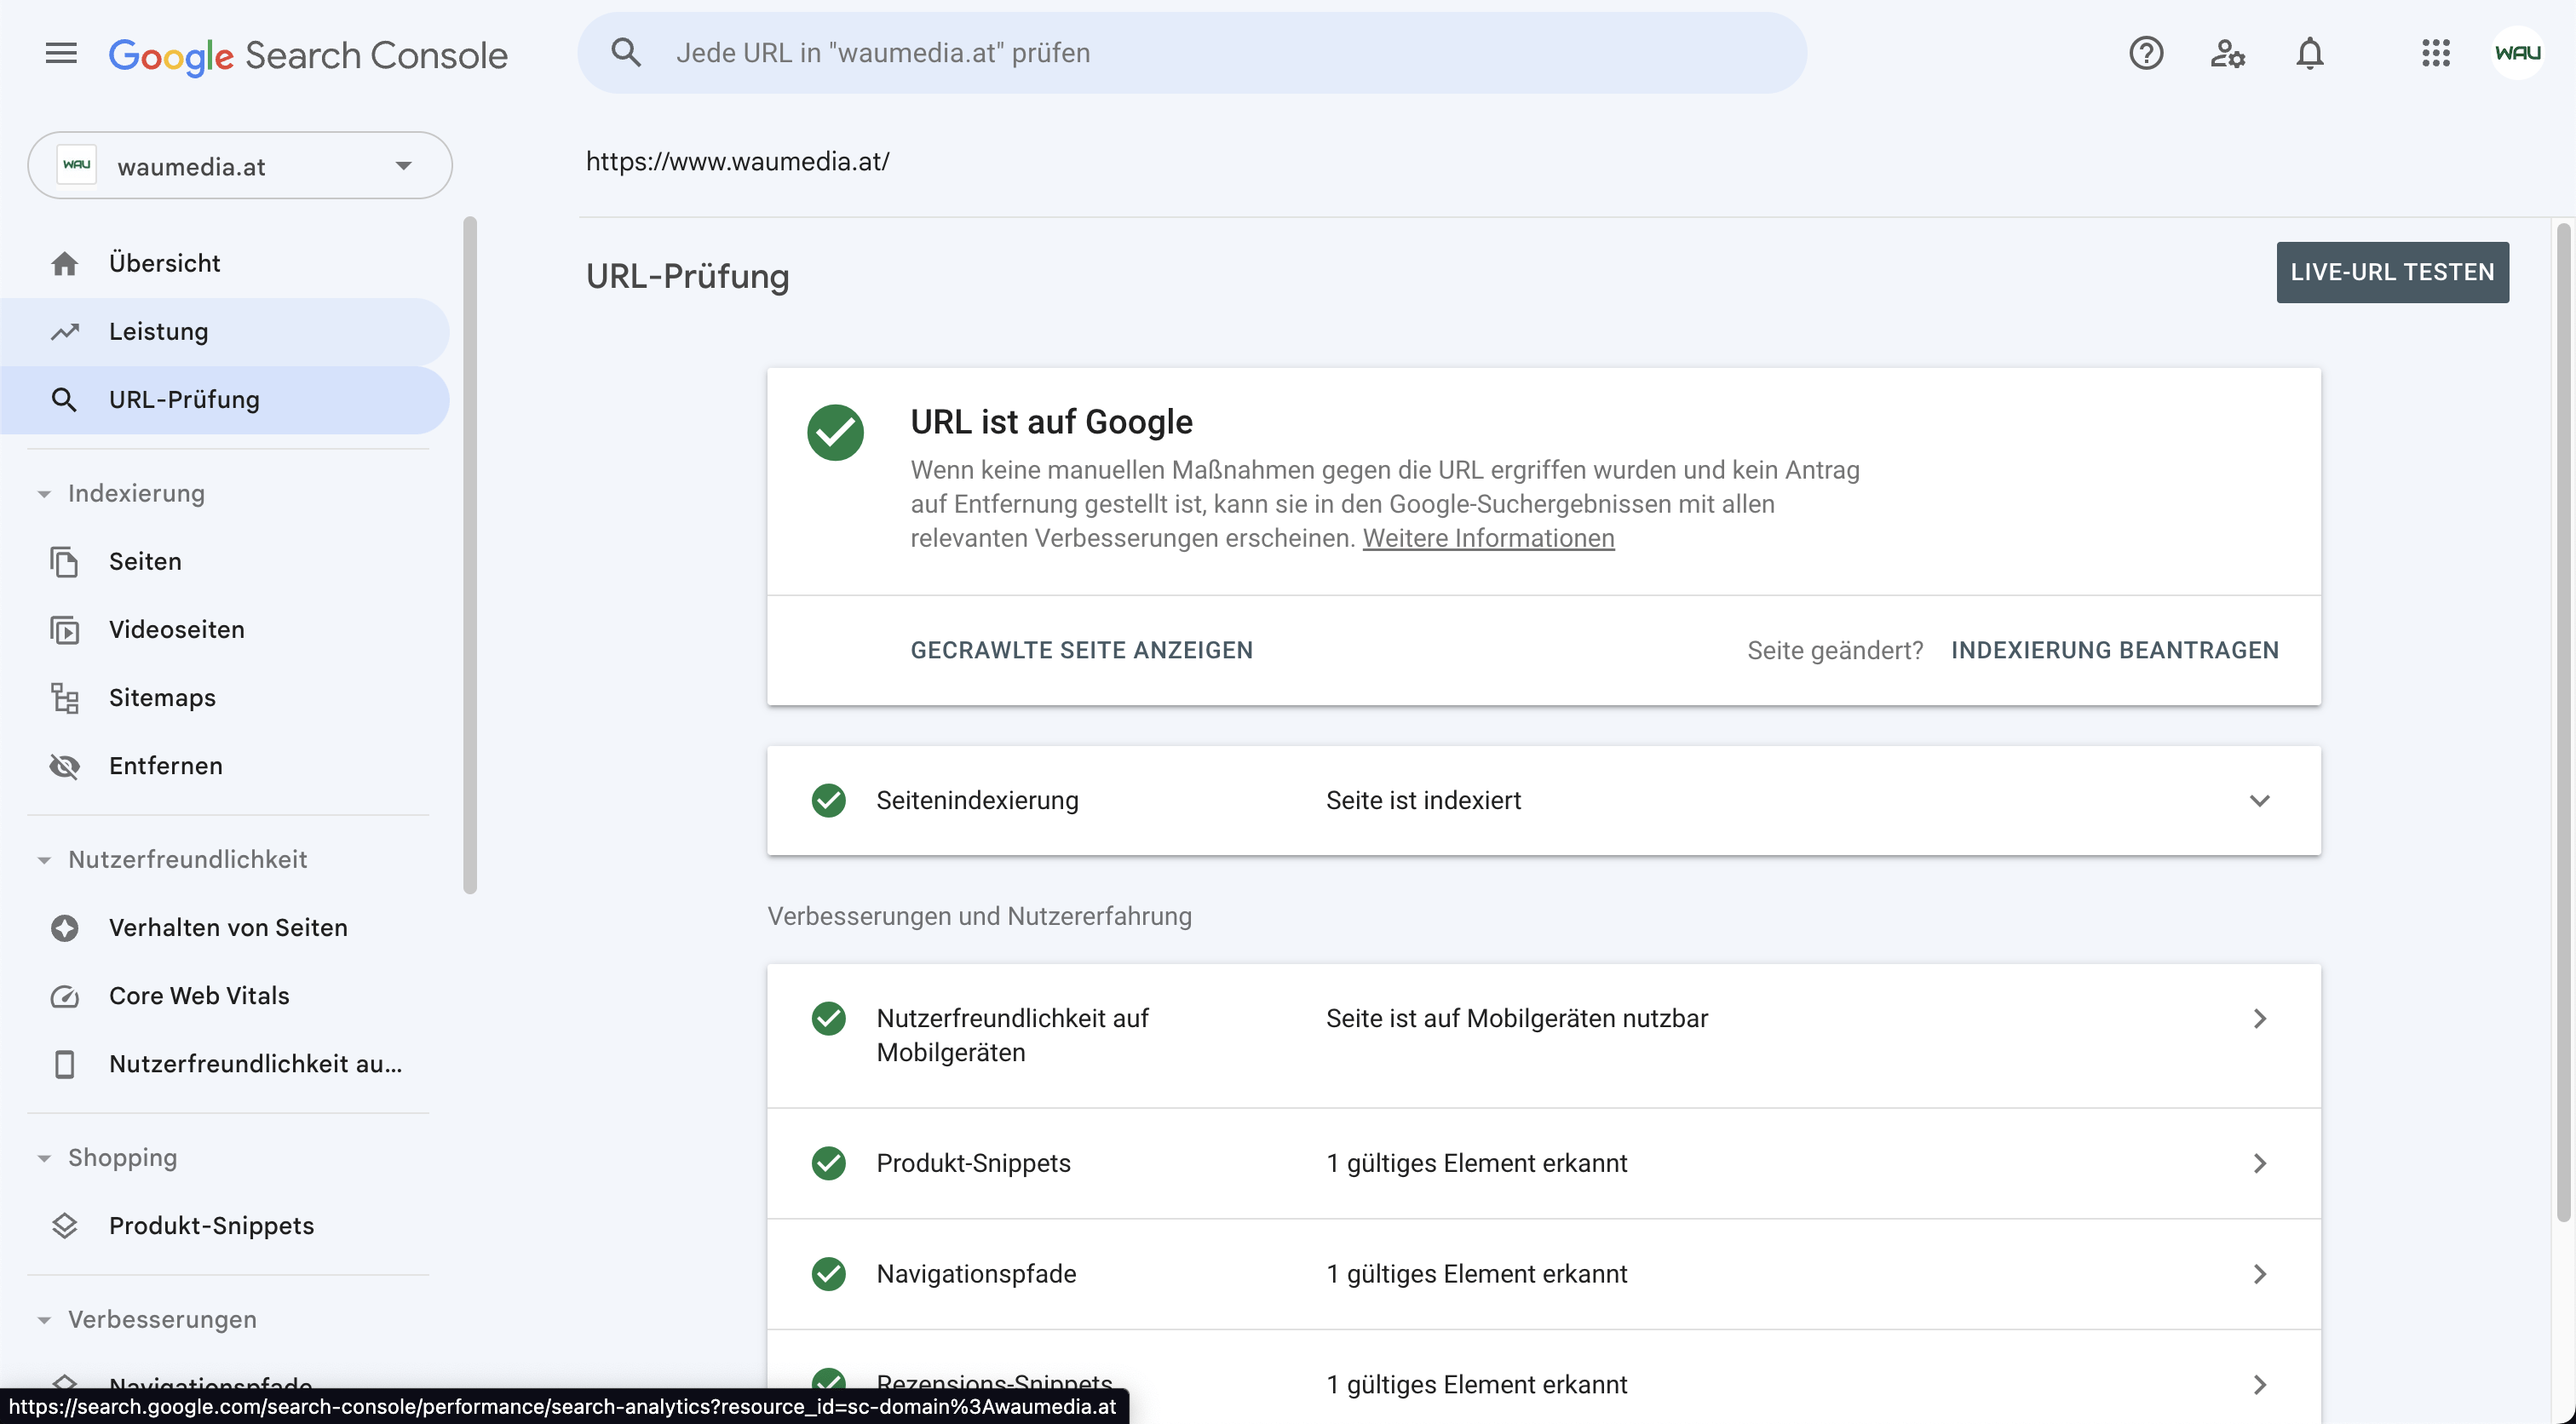This screenshot has width=2576, height=1424.
Task: Click the Entfernen removal icon
Action: 61,765
